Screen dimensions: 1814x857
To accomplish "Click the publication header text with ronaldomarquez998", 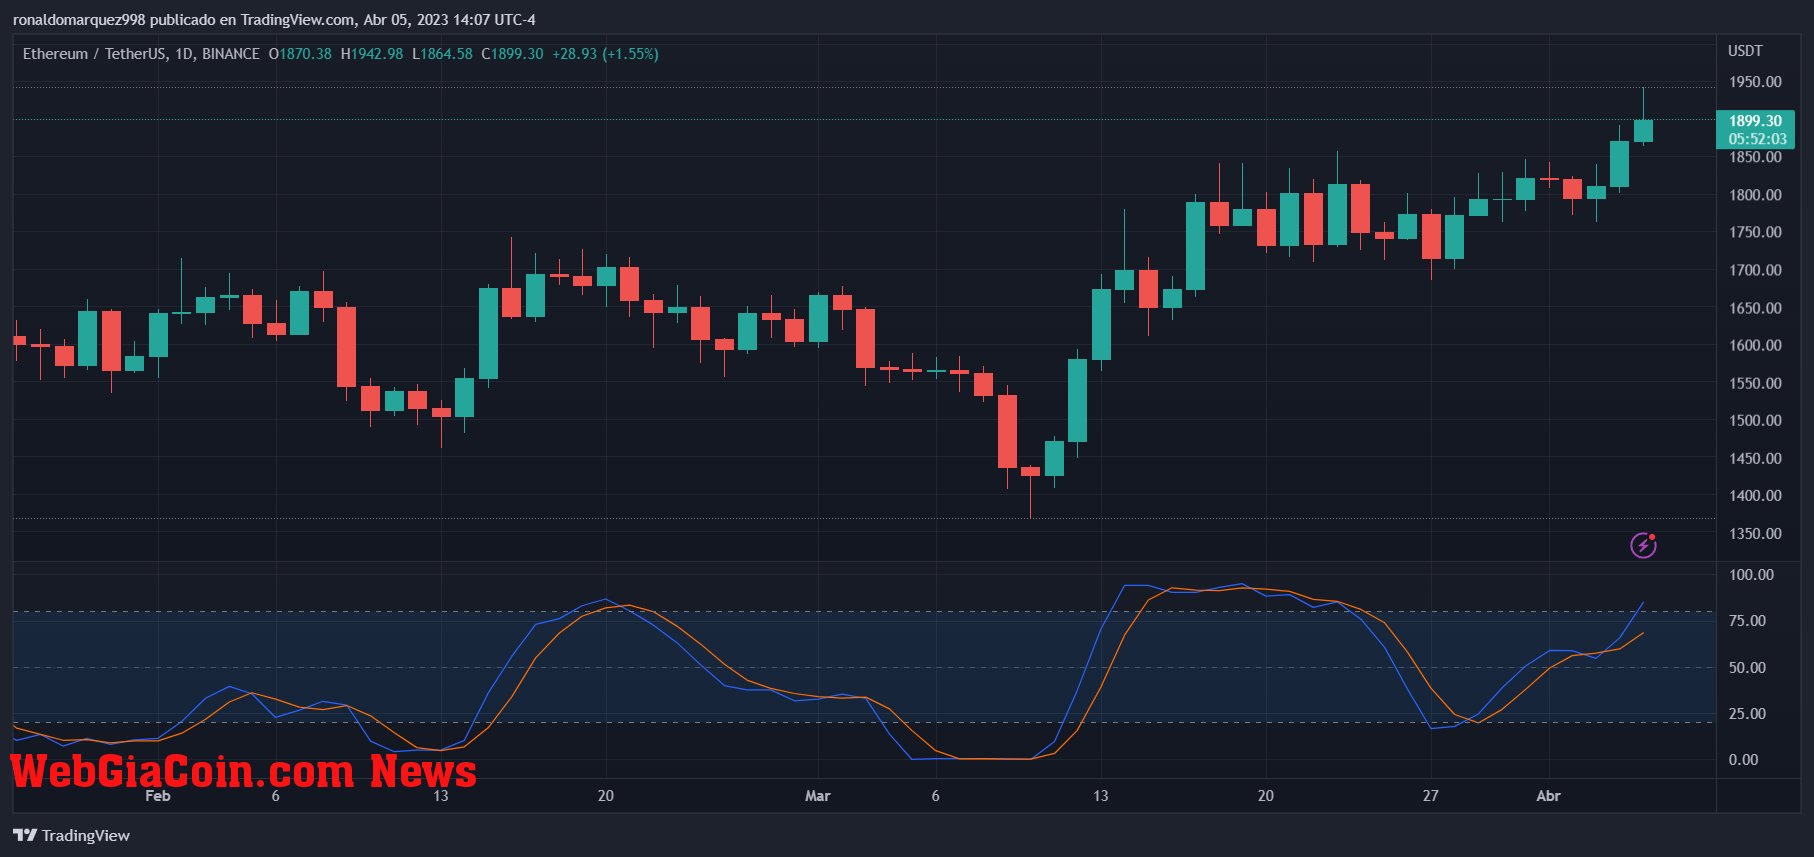I will [x=274, y=20].
